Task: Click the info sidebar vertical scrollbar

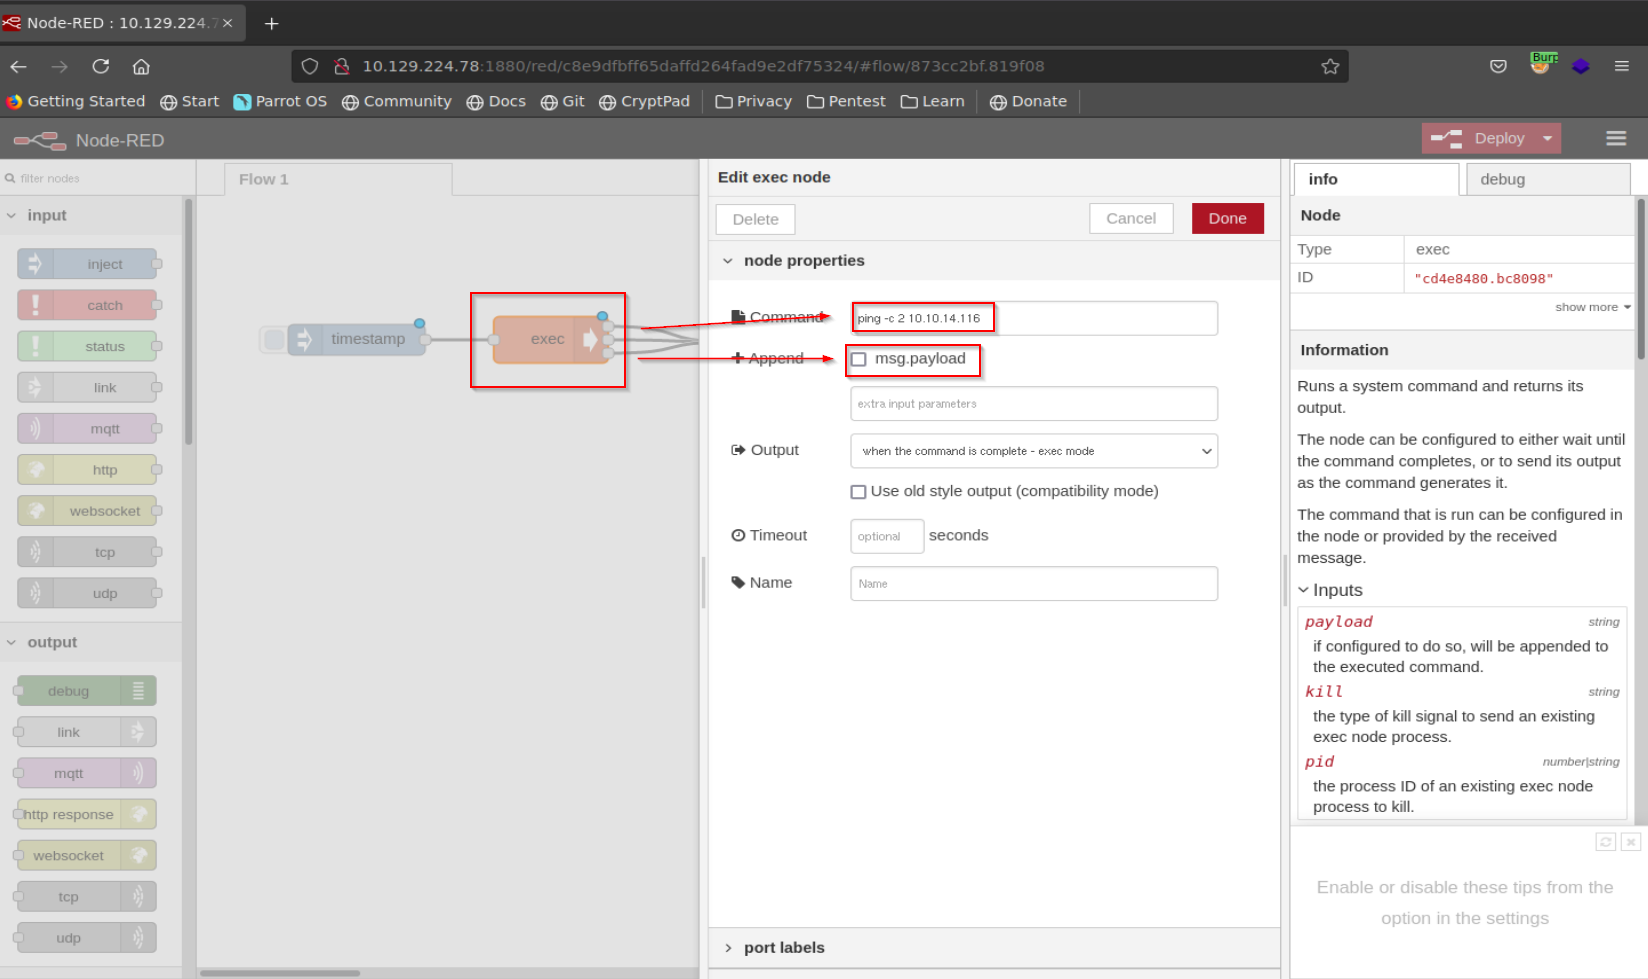Action: click(x=1641, y=280)
